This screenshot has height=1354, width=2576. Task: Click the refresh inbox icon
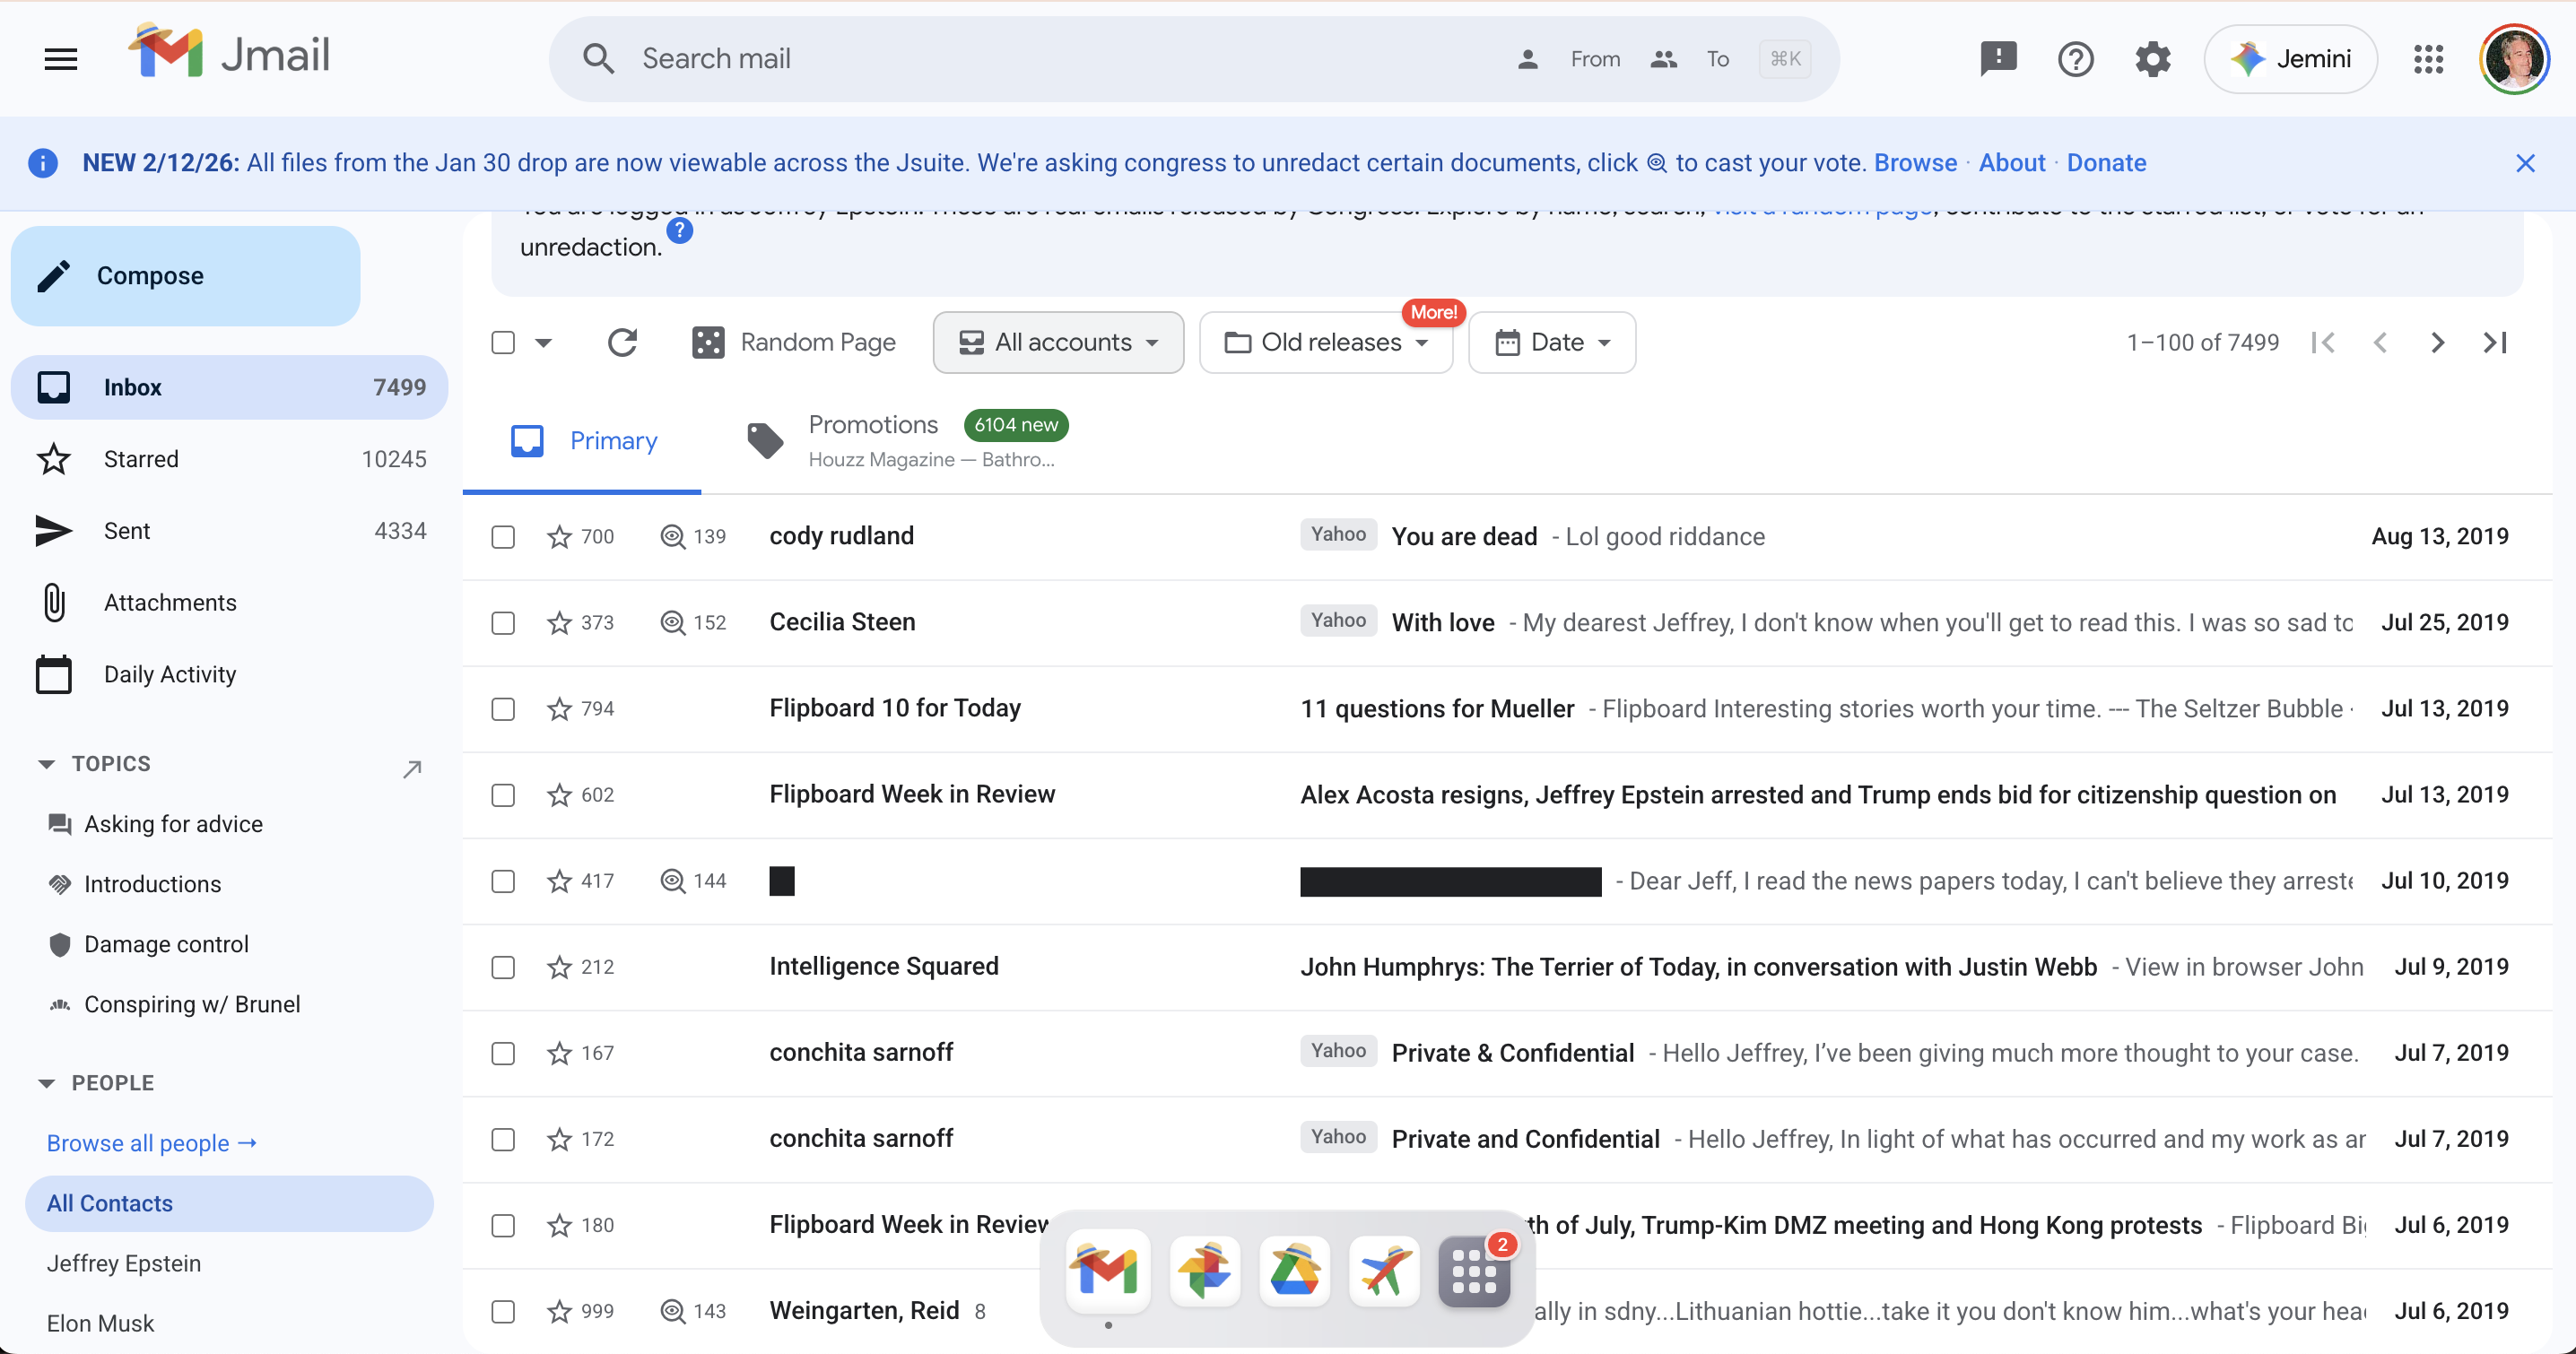[x=622, y=342]
